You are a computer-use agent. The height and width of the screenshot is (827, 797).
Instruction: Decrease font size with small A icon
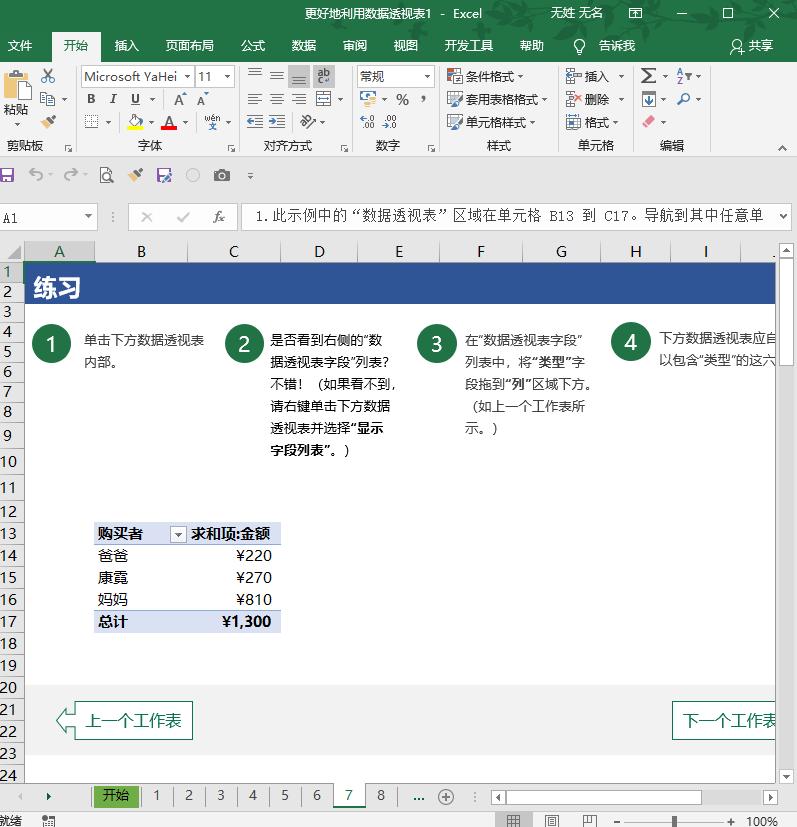203,99
